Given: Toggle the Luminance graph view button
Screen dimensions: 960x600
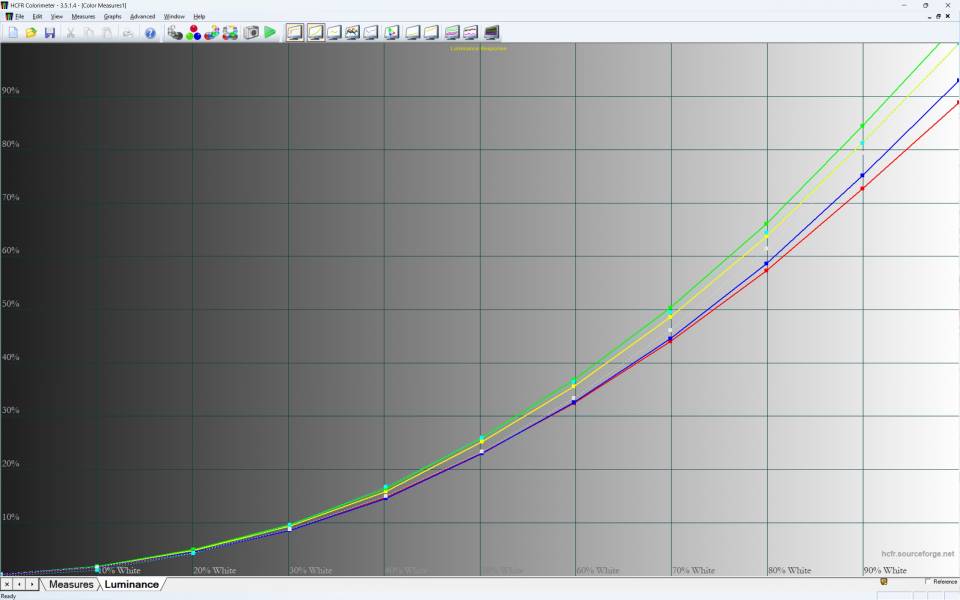Looking at the screenshot, I should [315, 33].
